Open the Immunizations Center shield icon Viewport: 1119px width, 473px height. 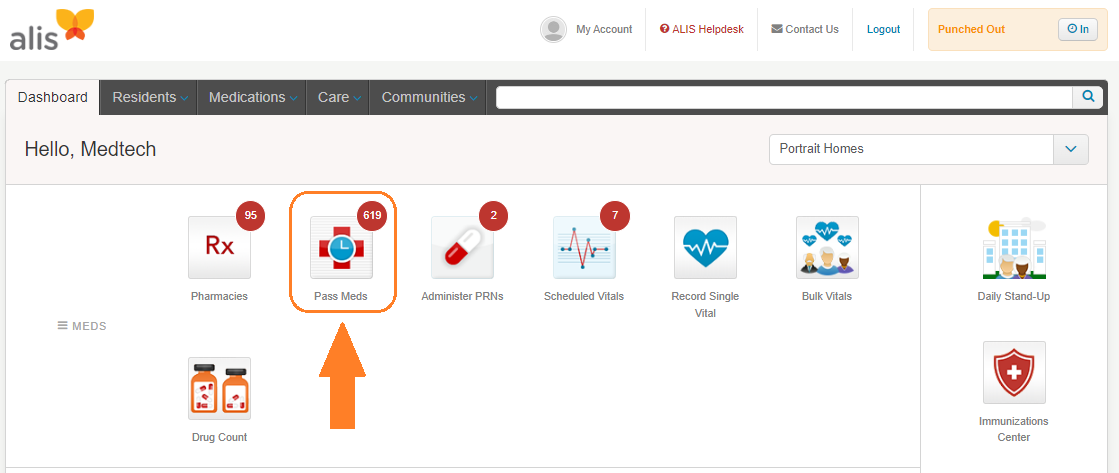pyautogui.click(x=1014, y=372)
